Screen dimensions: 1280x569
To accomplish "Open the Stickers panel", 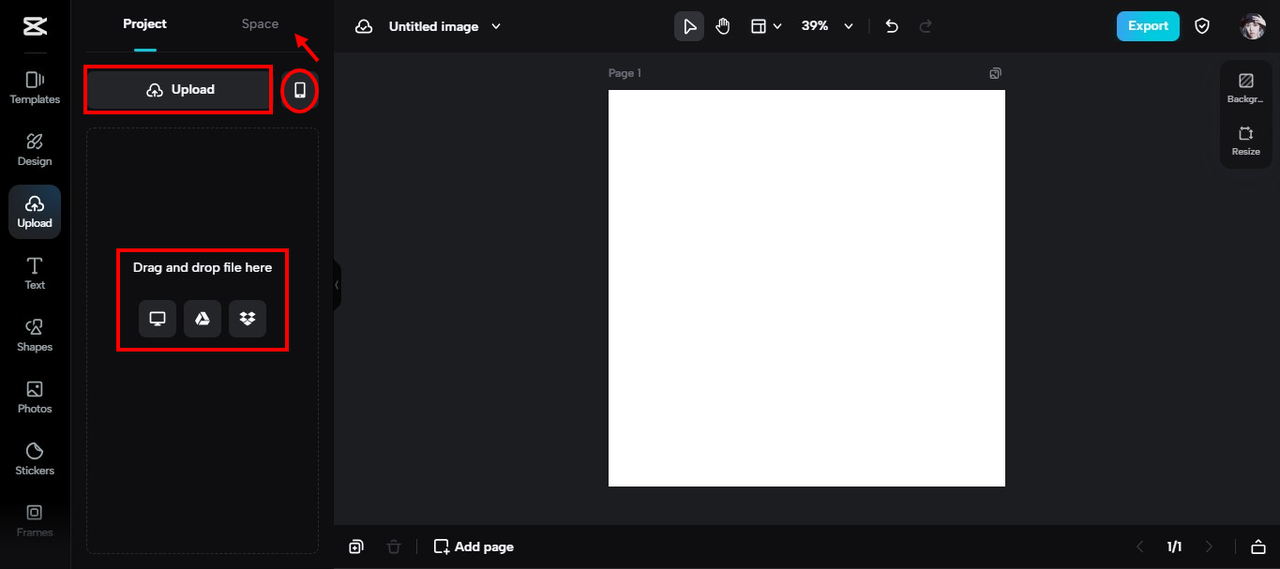I will pyautogui.click(x=35, y=459).
